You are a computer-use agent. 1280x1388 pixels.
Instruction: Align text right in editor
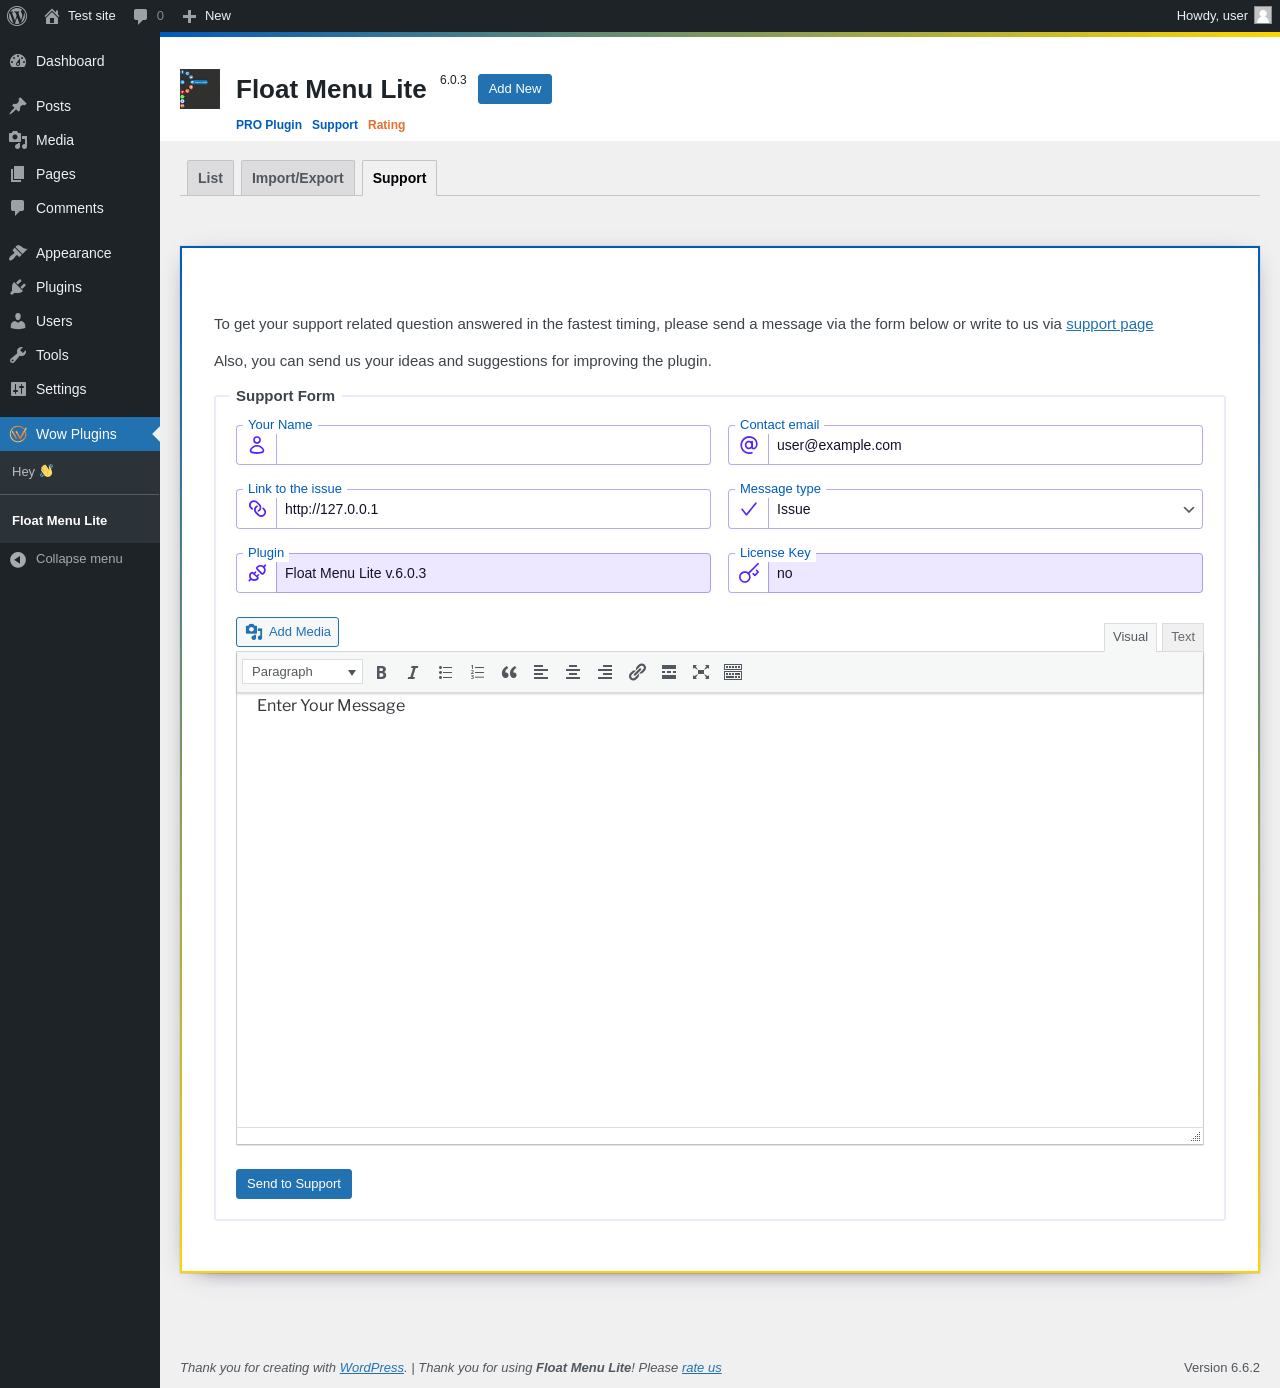(605, 672)
